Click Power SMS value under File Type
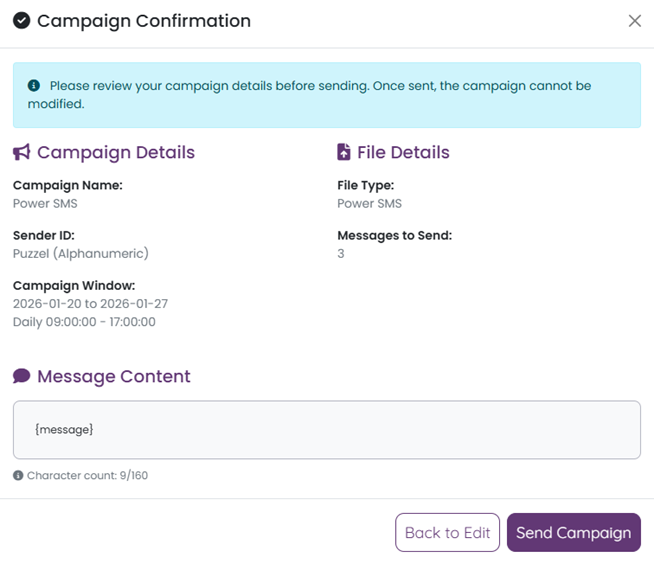Viewport: 654px width, 564px height. (370, 204)
